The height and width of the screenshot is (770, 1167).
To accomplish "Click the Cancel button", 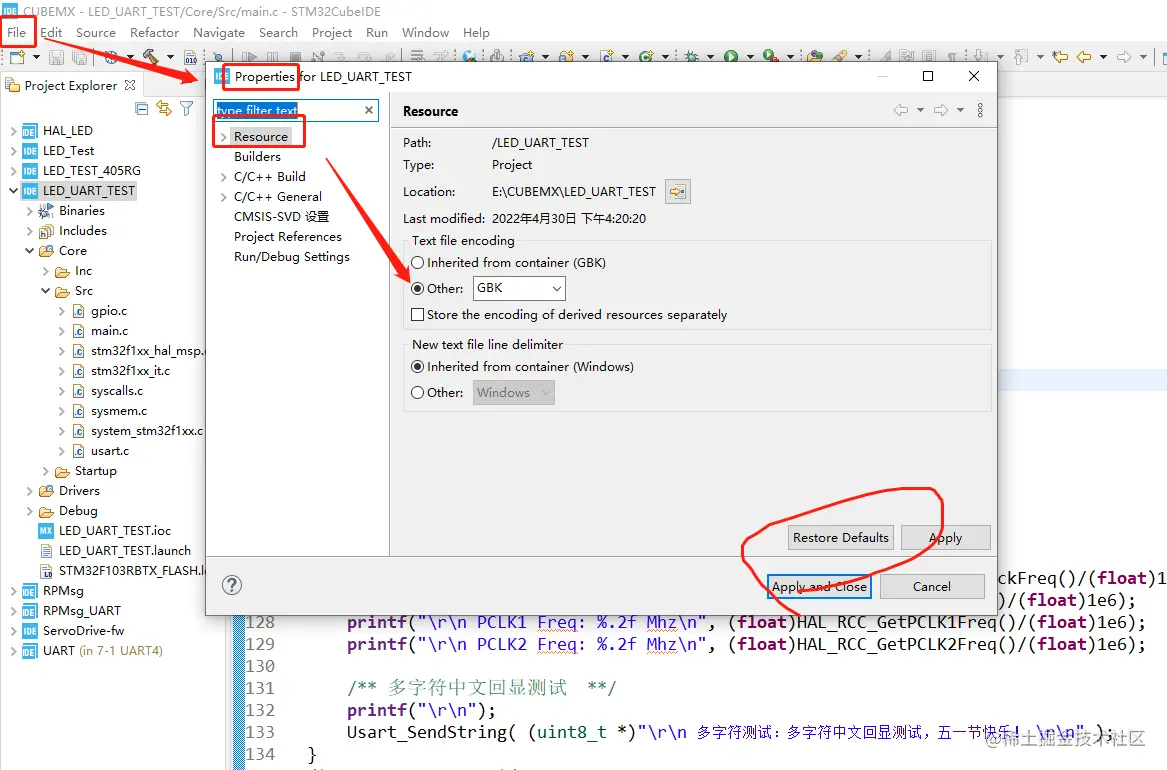I will pos(932,586).
